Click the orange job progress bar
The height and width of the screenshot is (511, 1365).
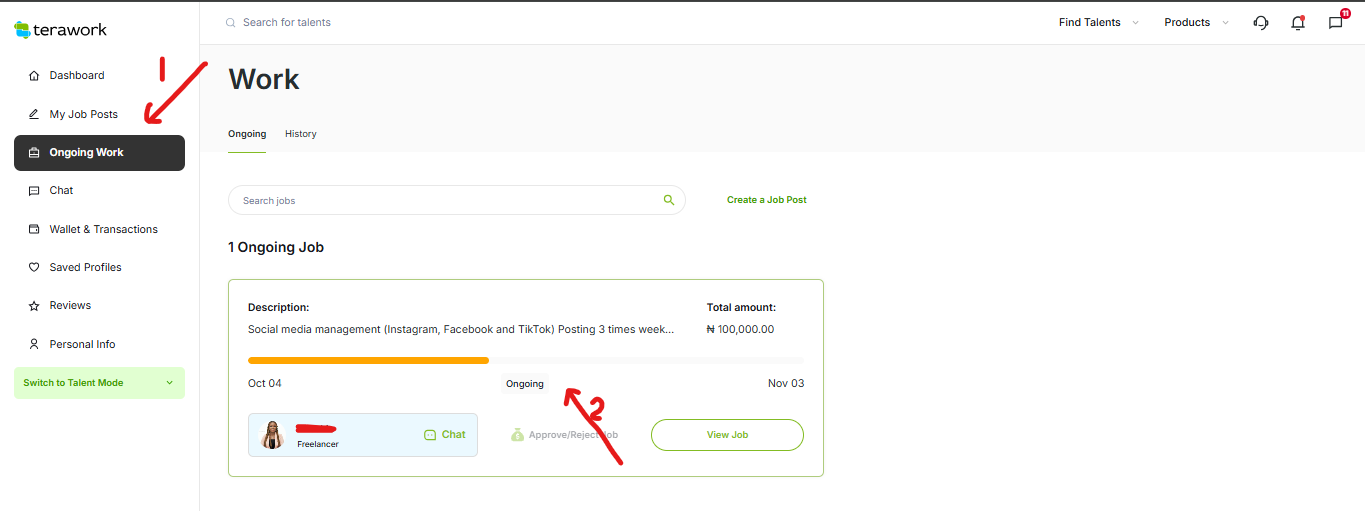pyautogui.click(x=368, y=360)
